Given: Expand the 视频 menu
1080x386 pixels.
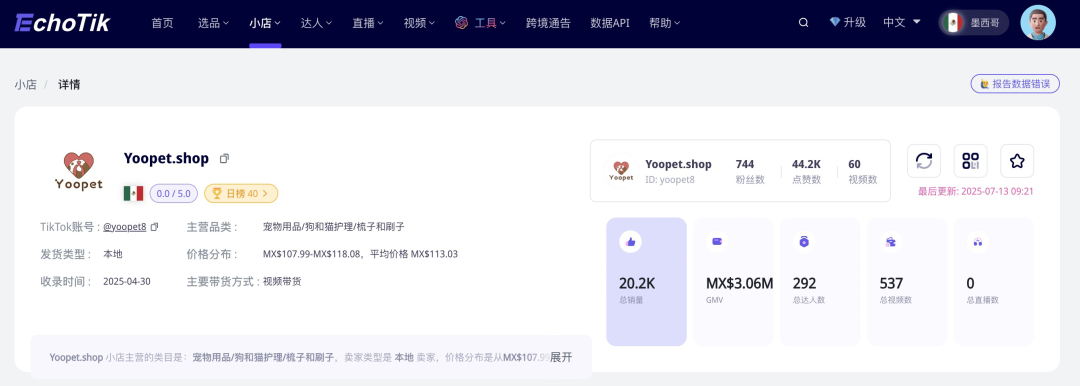Looking at the screenshot, I should [x=419, y=23].
